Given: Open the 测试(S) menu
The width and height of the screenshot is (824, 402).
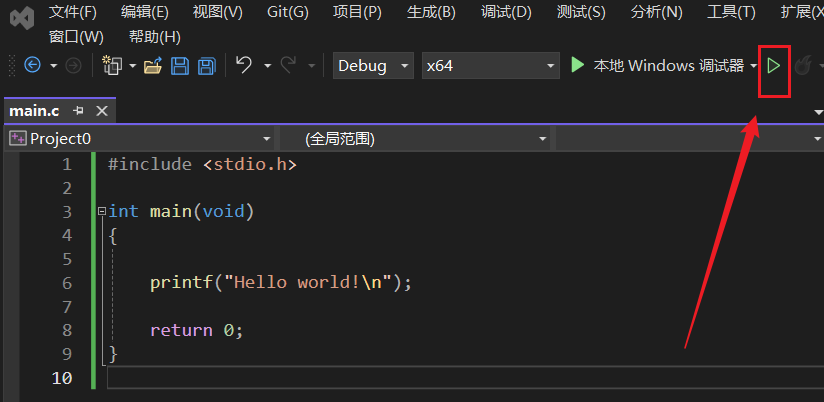Looking at the screenshot, I should click(581, 12).
